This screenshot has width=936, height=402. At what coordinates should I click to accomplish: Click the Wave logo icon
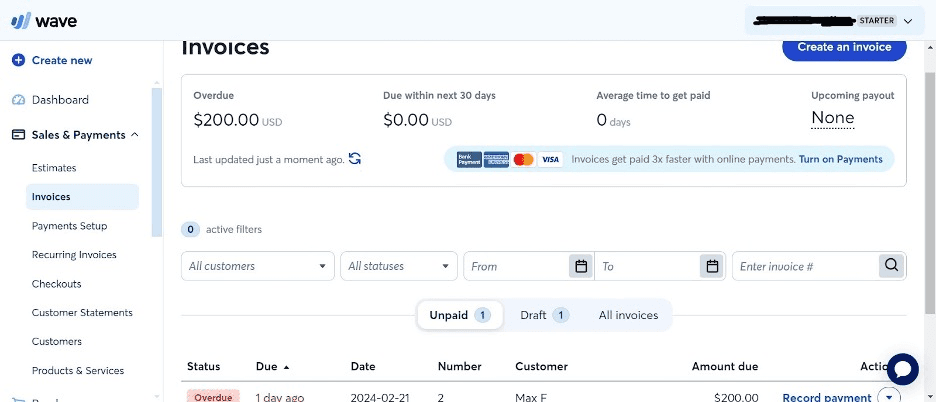point(20,22)
